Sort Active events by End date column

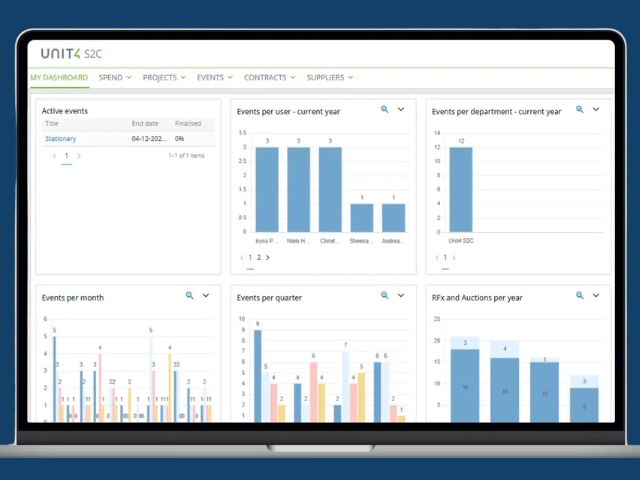pos(145,124)
